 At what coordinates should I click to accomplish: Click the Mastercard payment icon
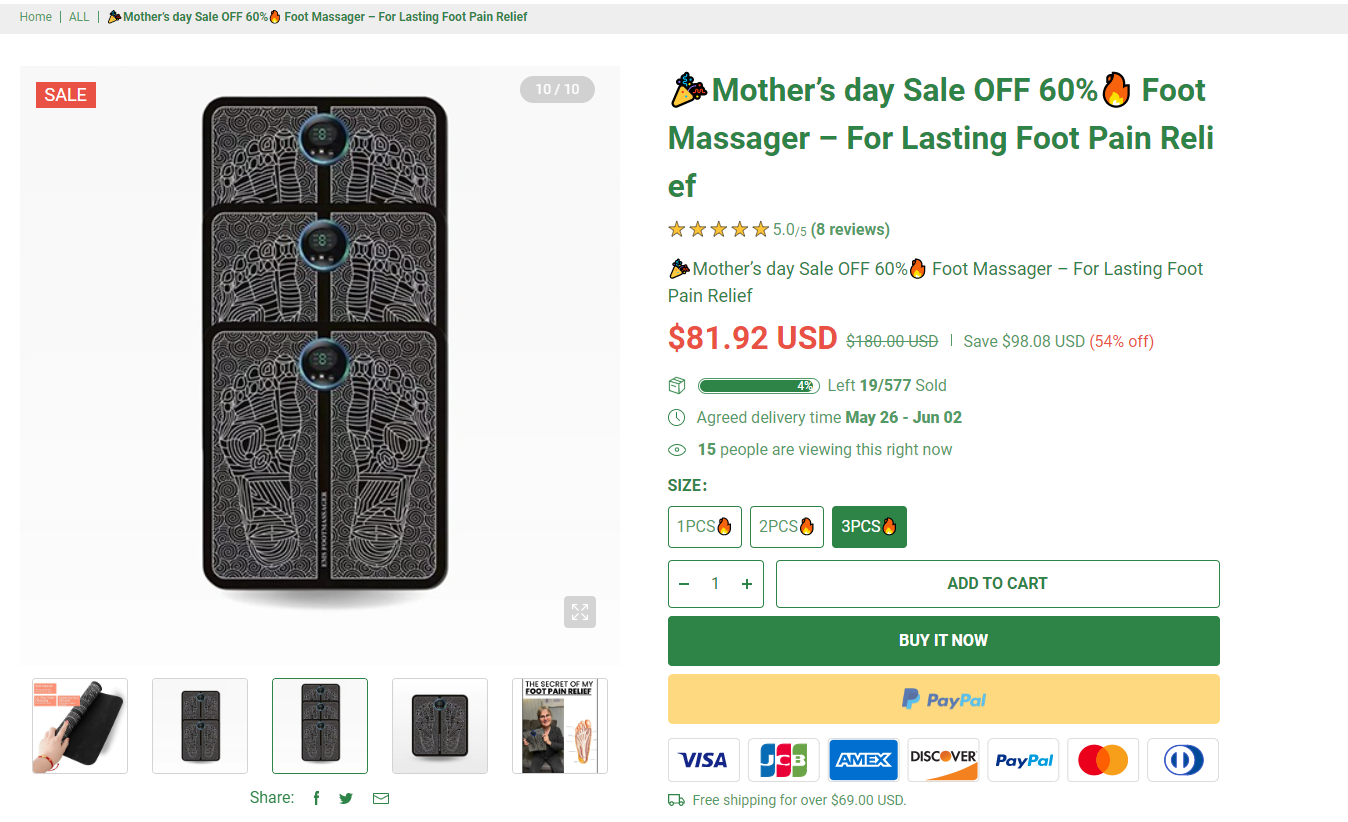(1103, 760)
